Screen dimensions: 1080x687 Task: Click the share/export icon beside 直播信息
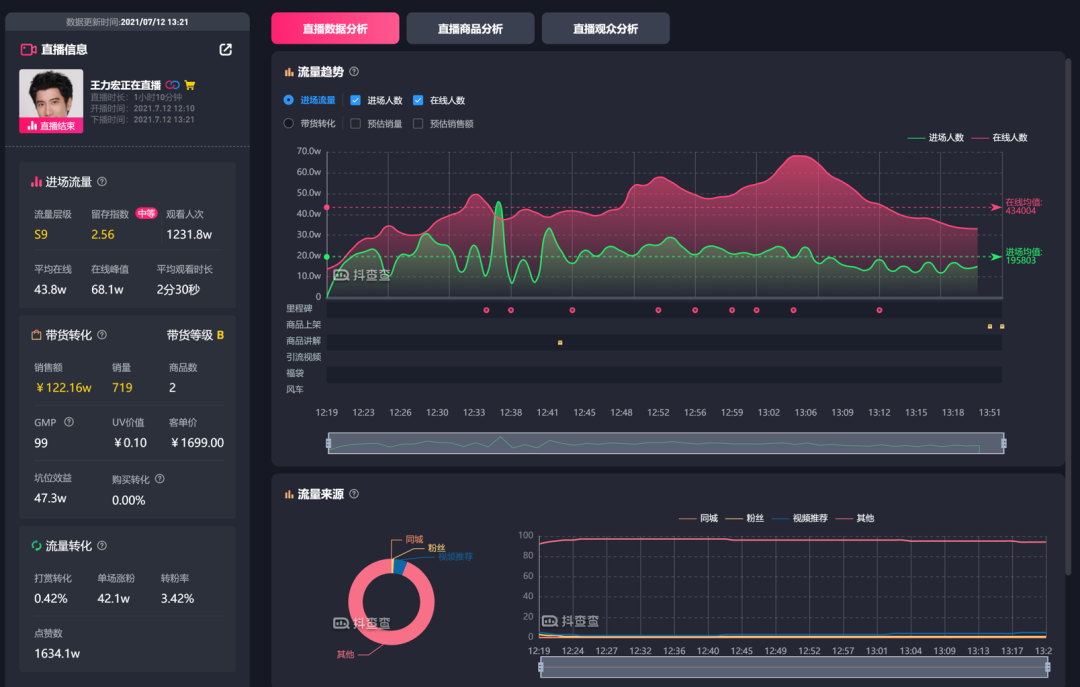coord(225,50)
